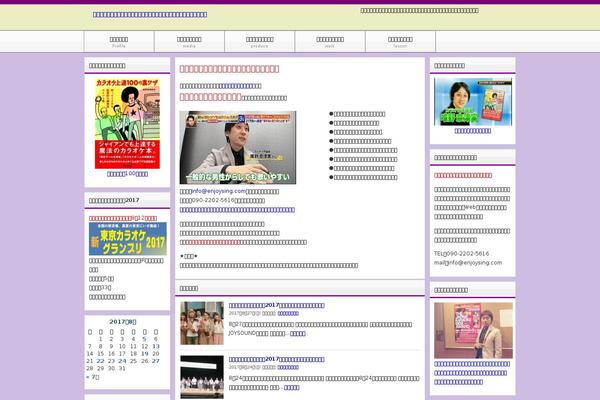Open the TV interview screenshot image
The width and height of the screenshot is (600, 400).
click(x=238, y=148)
